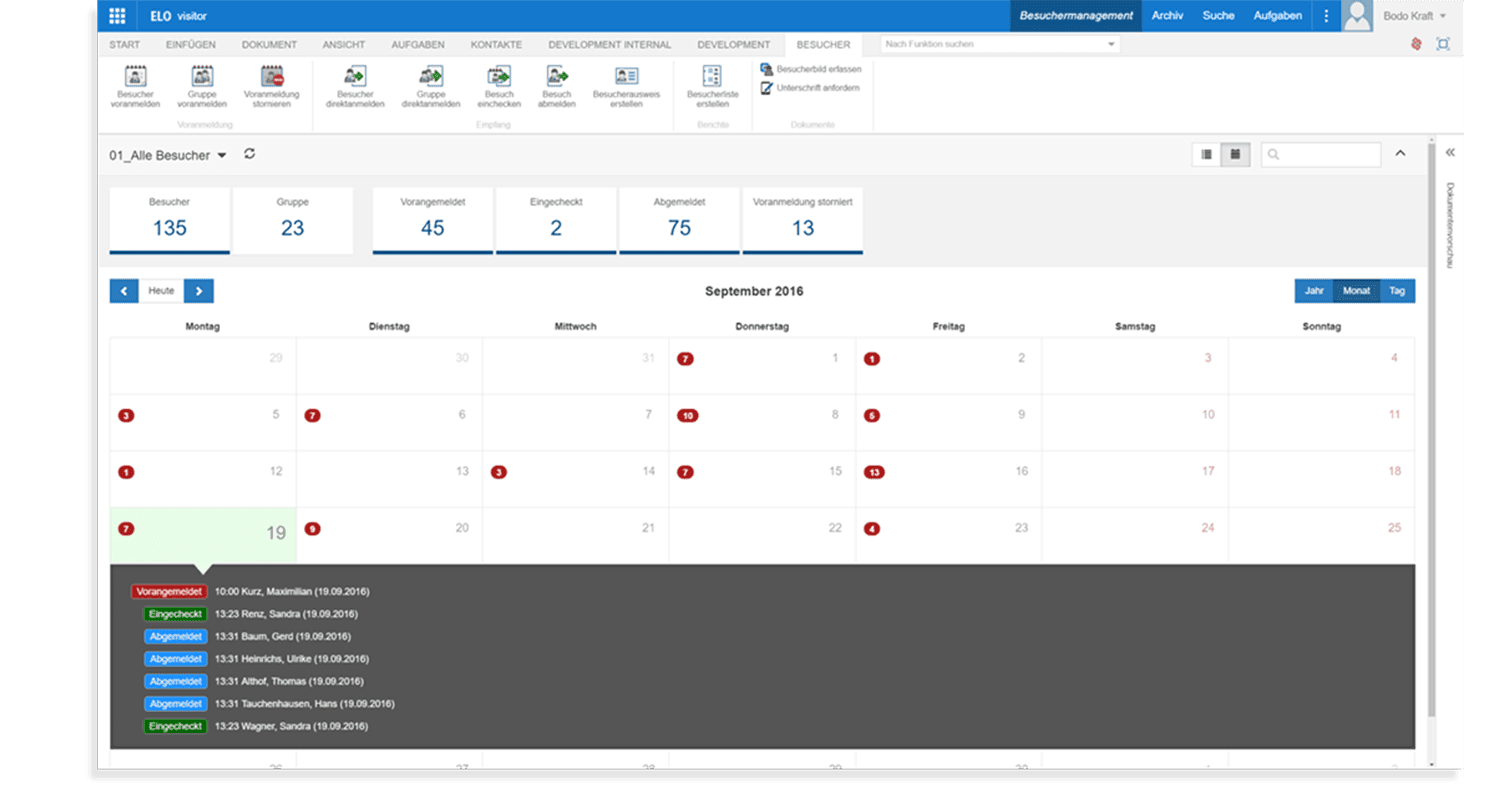
Task: Open the KONTAKTE ribbon tab
Action: click(496, 45)
